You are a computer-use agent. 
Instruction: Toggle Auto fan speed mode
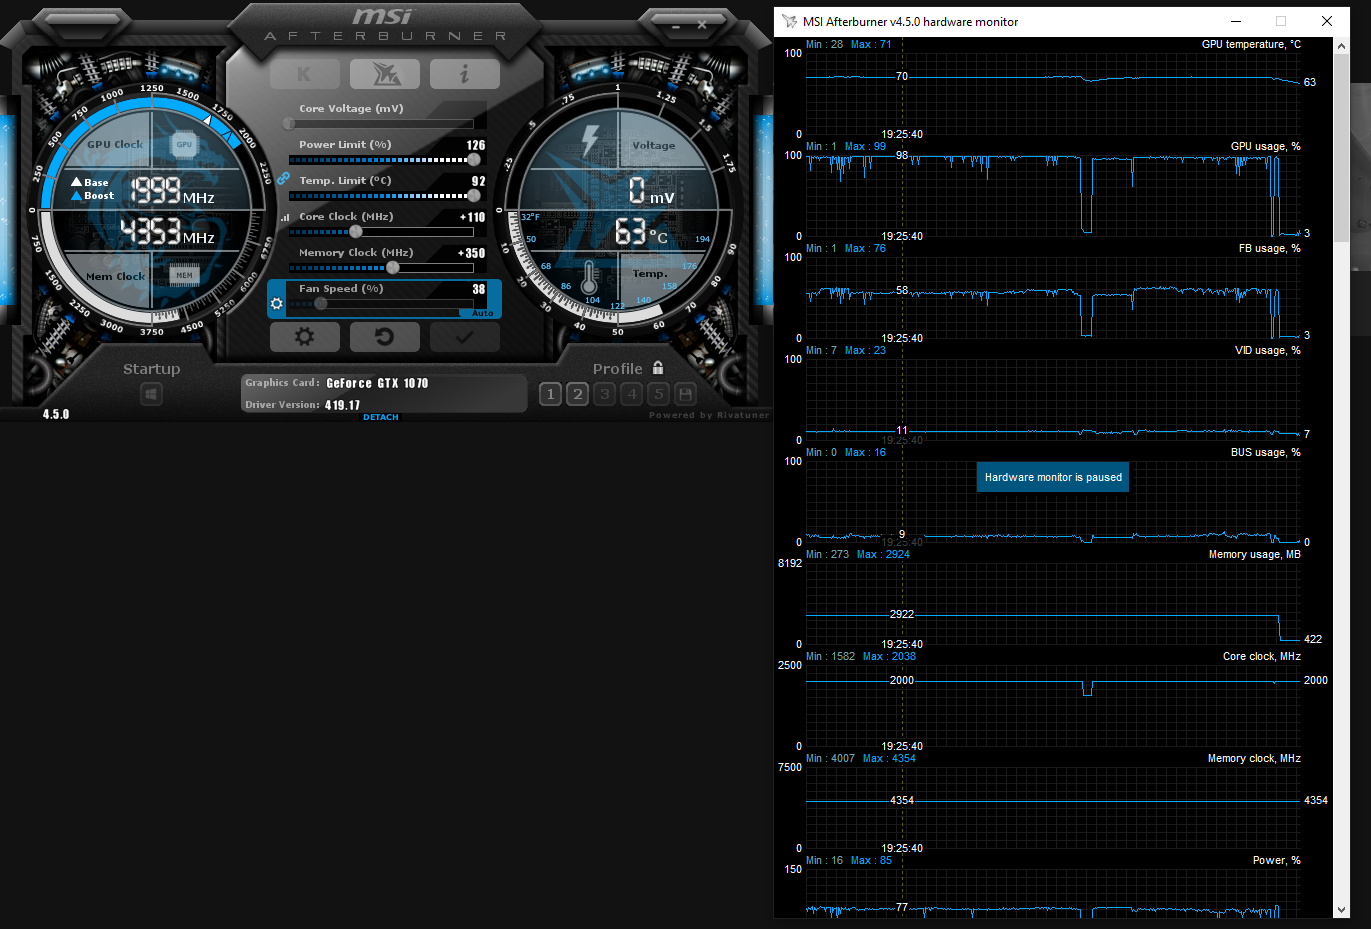click(x=483, y=313)
